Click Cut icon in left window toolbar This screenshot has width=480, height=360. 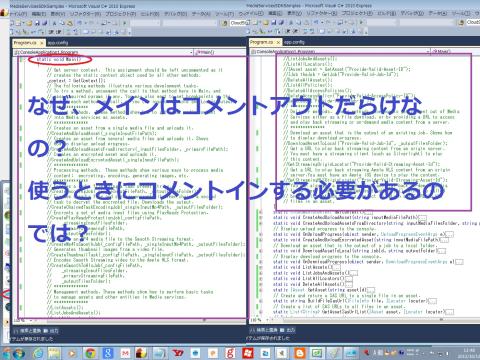55,23
